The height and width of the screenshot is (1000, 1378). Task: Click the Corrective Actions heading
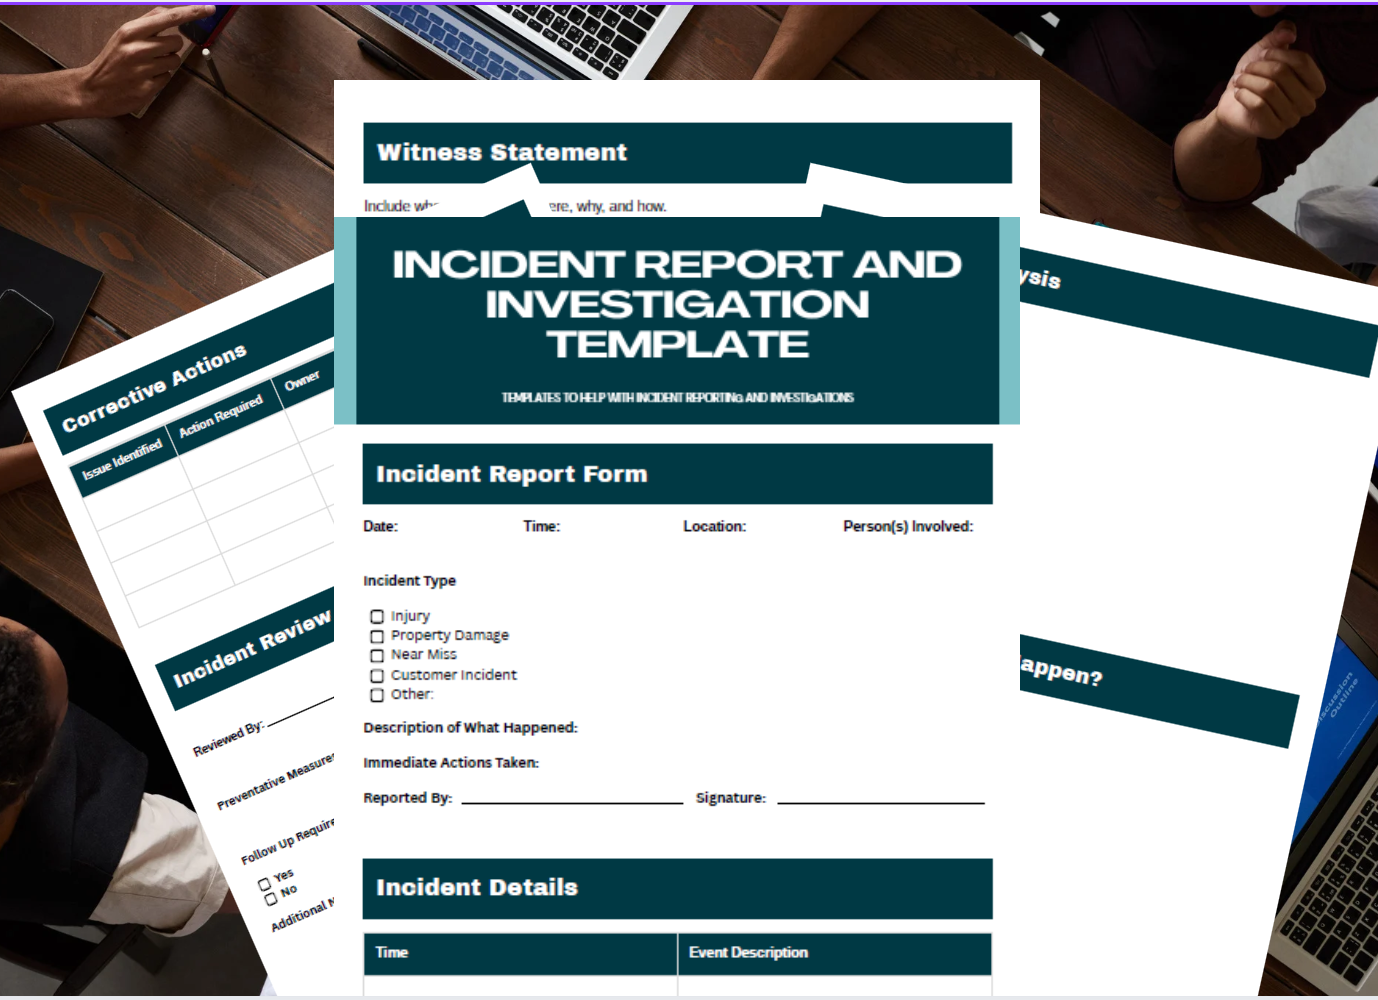154,388
